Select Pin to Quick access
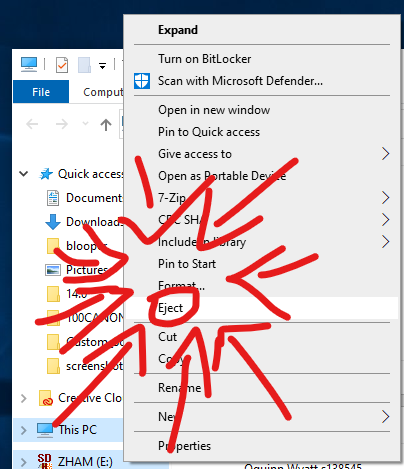Image resolution: width=404 pixels, height=469 pixels. point(209,132)
